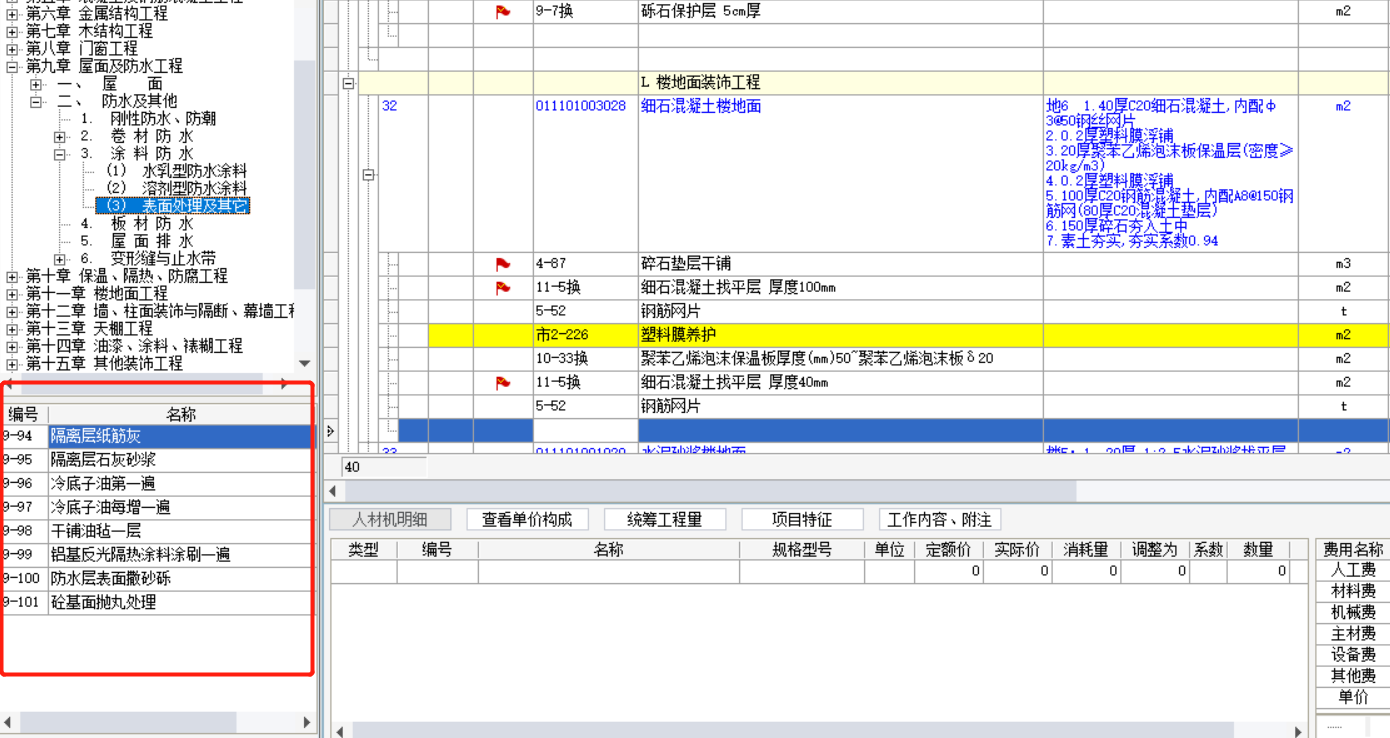Collapse item 32 细石混凝土楼地面
The width and height of the screenshot is (1390, 738).
point(368,175)
